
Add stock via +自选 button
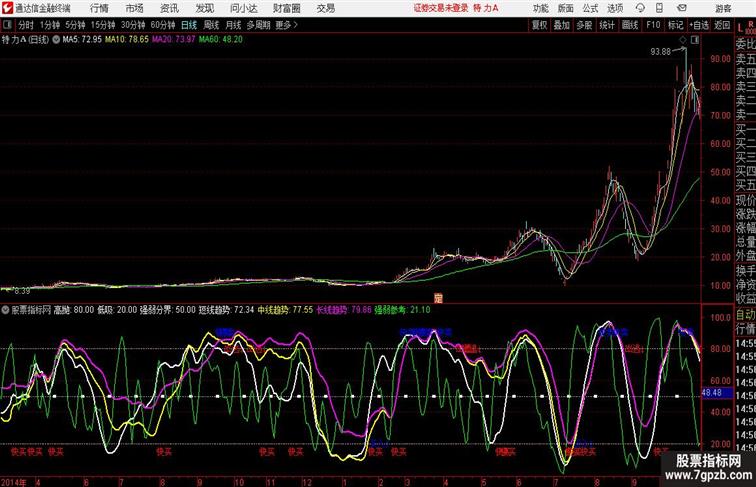point(699,25)
